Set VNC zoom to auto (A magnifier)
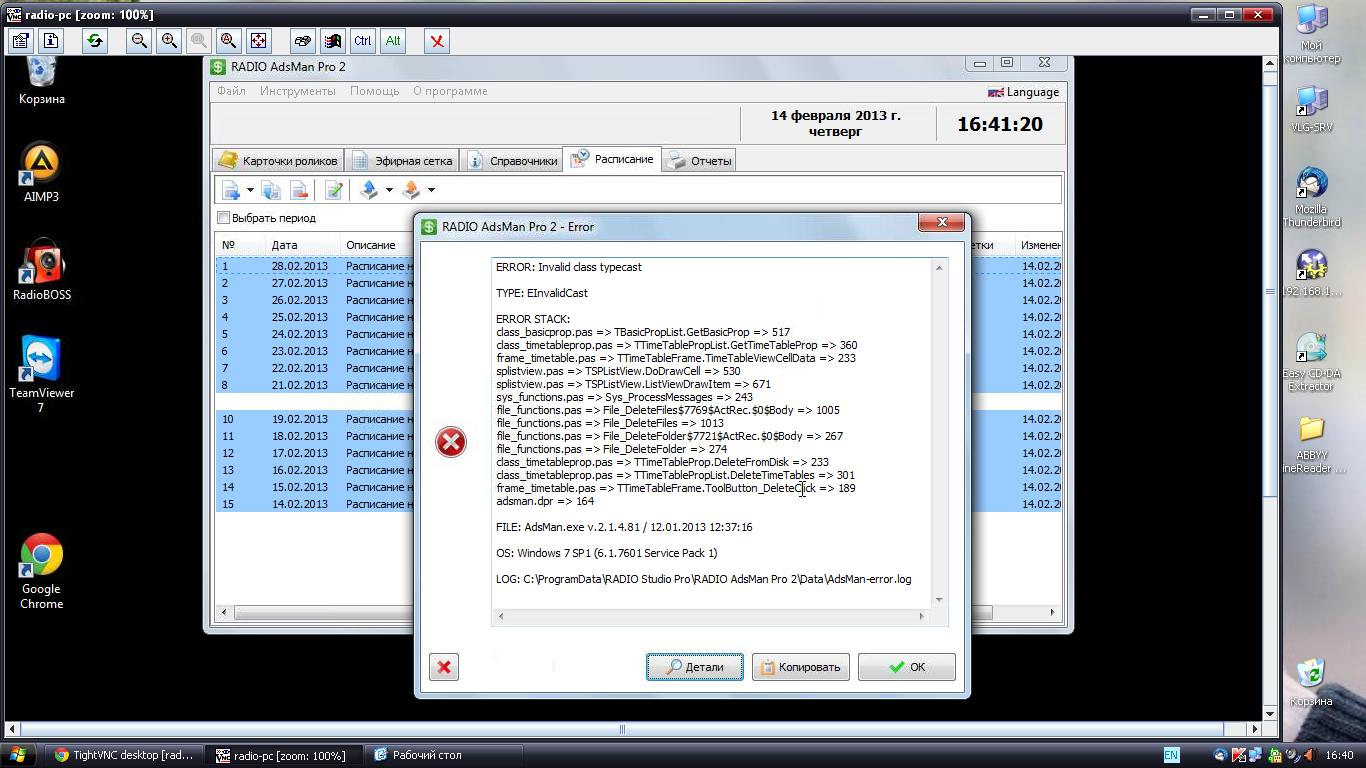Screen dimensions: 1366x768 click(229, 41)
